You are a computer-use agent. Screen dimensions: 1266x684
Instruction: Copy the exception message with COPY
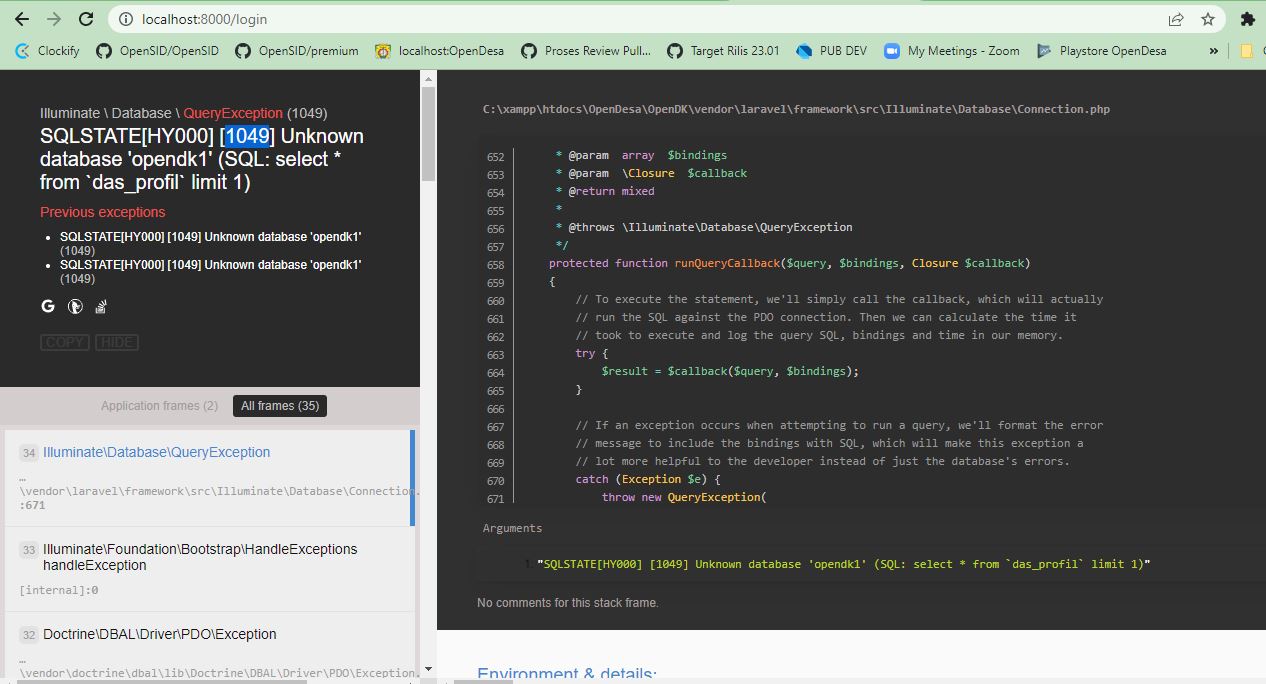(x=64, y=342)
